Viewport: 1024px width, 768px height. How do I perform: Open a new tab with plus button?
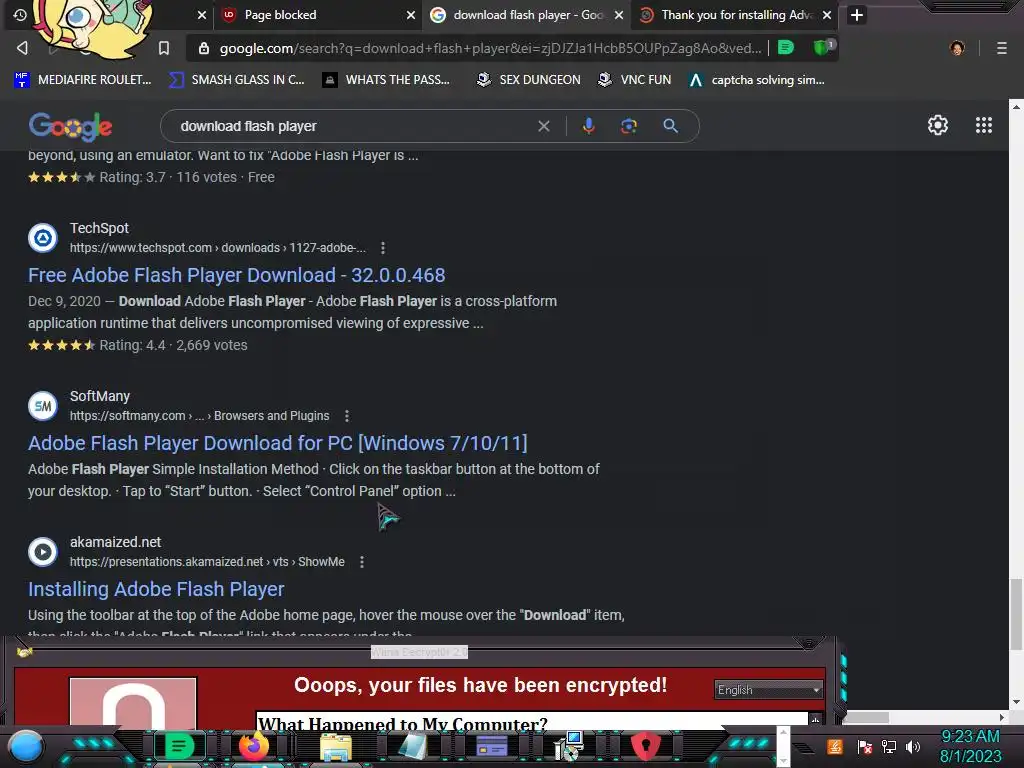tap(857, 14)
